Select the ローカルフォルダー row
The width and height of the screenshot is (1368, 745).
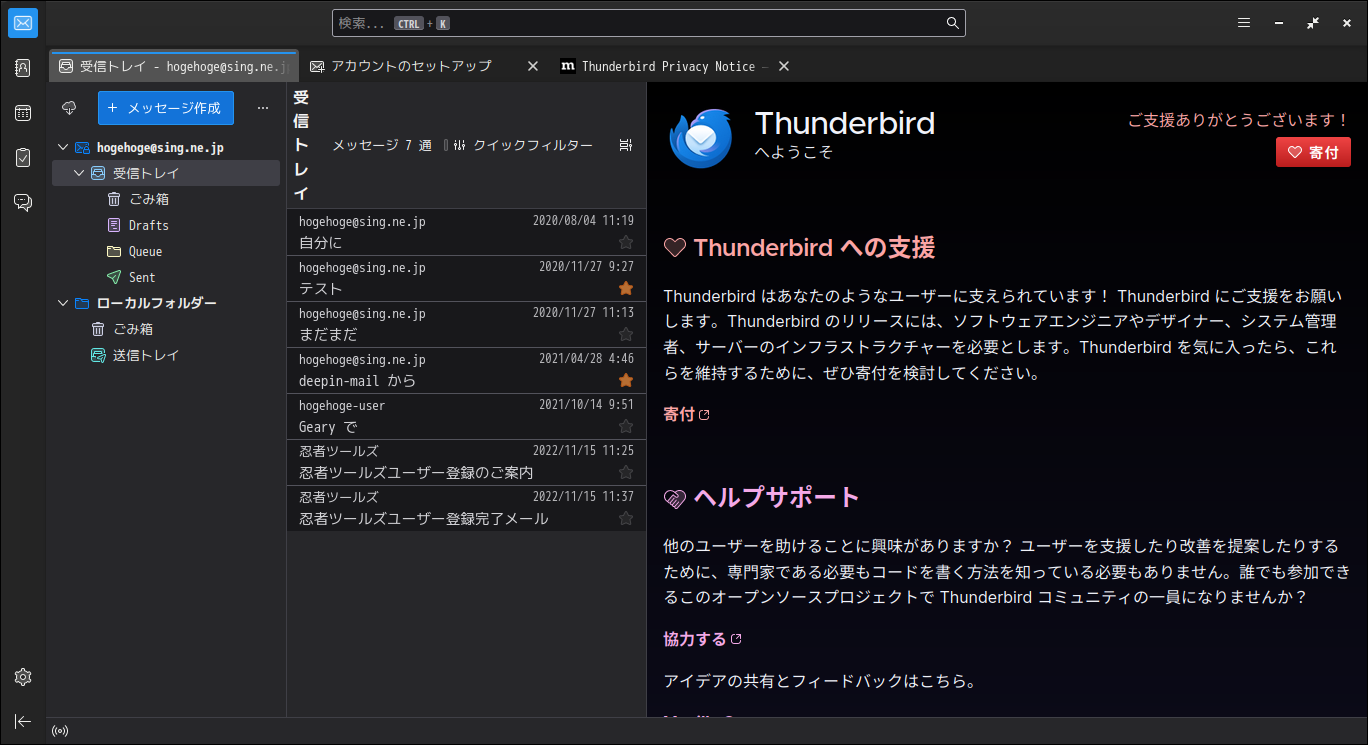[166, 303]
